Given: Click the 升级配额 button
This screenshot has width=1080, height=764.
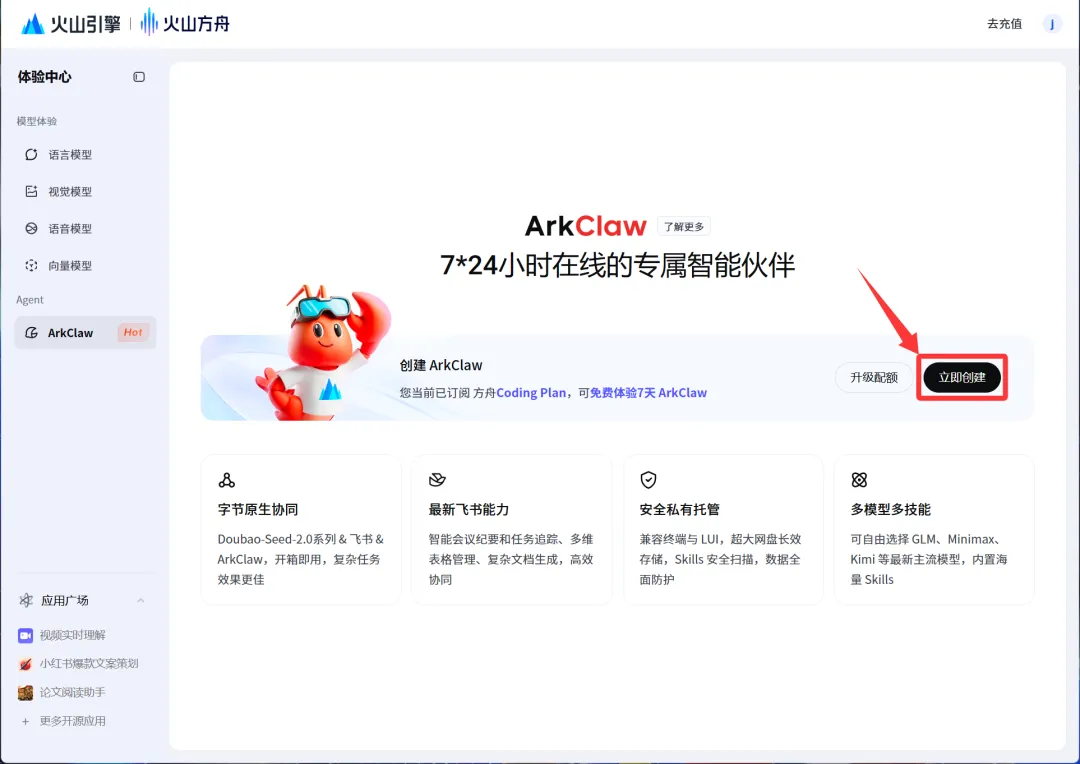Looking at the screenshot, I should pos(873,378).
